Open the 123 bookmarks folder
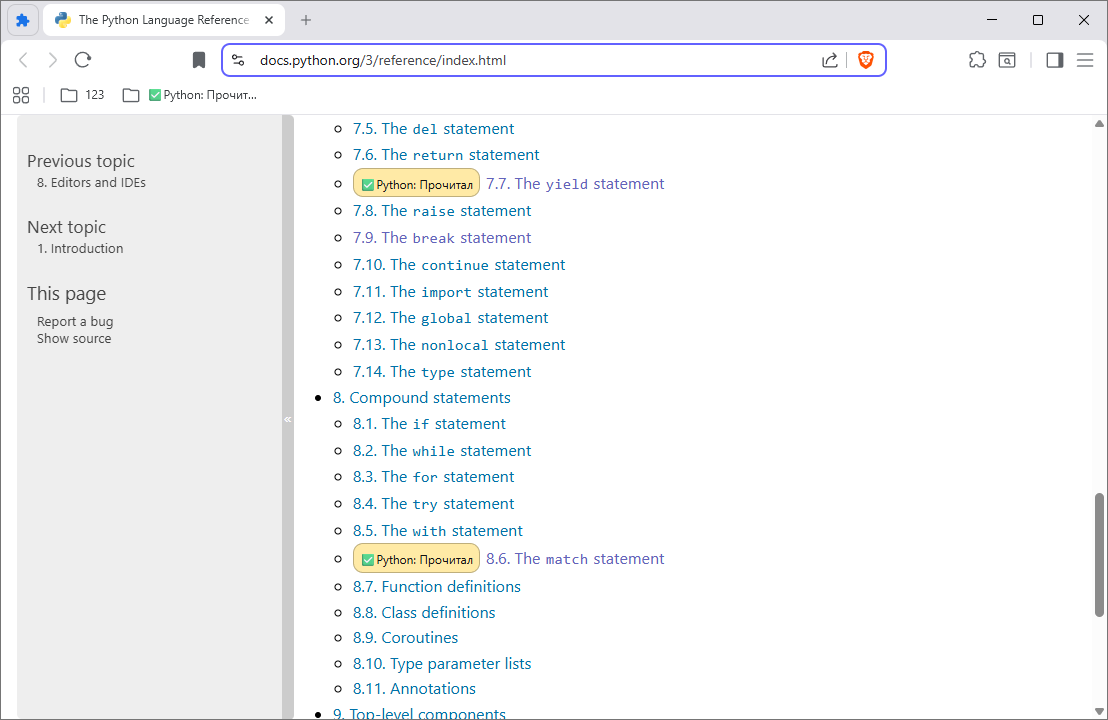 [x=83, y=95]
